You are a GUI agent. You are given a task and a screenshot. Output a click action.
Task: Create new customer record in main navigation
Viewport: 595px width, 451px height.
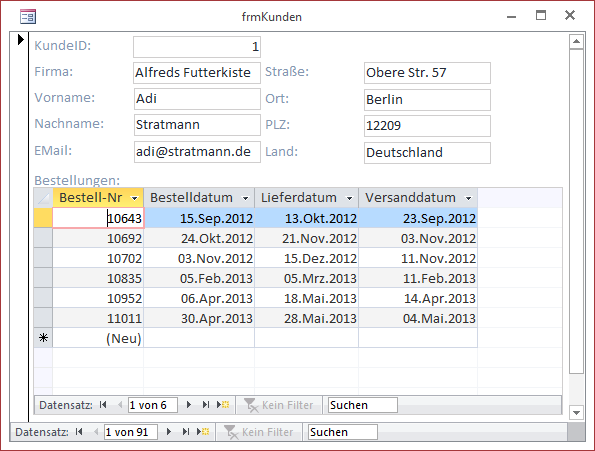pyautogui.click(x=203, y=432)
